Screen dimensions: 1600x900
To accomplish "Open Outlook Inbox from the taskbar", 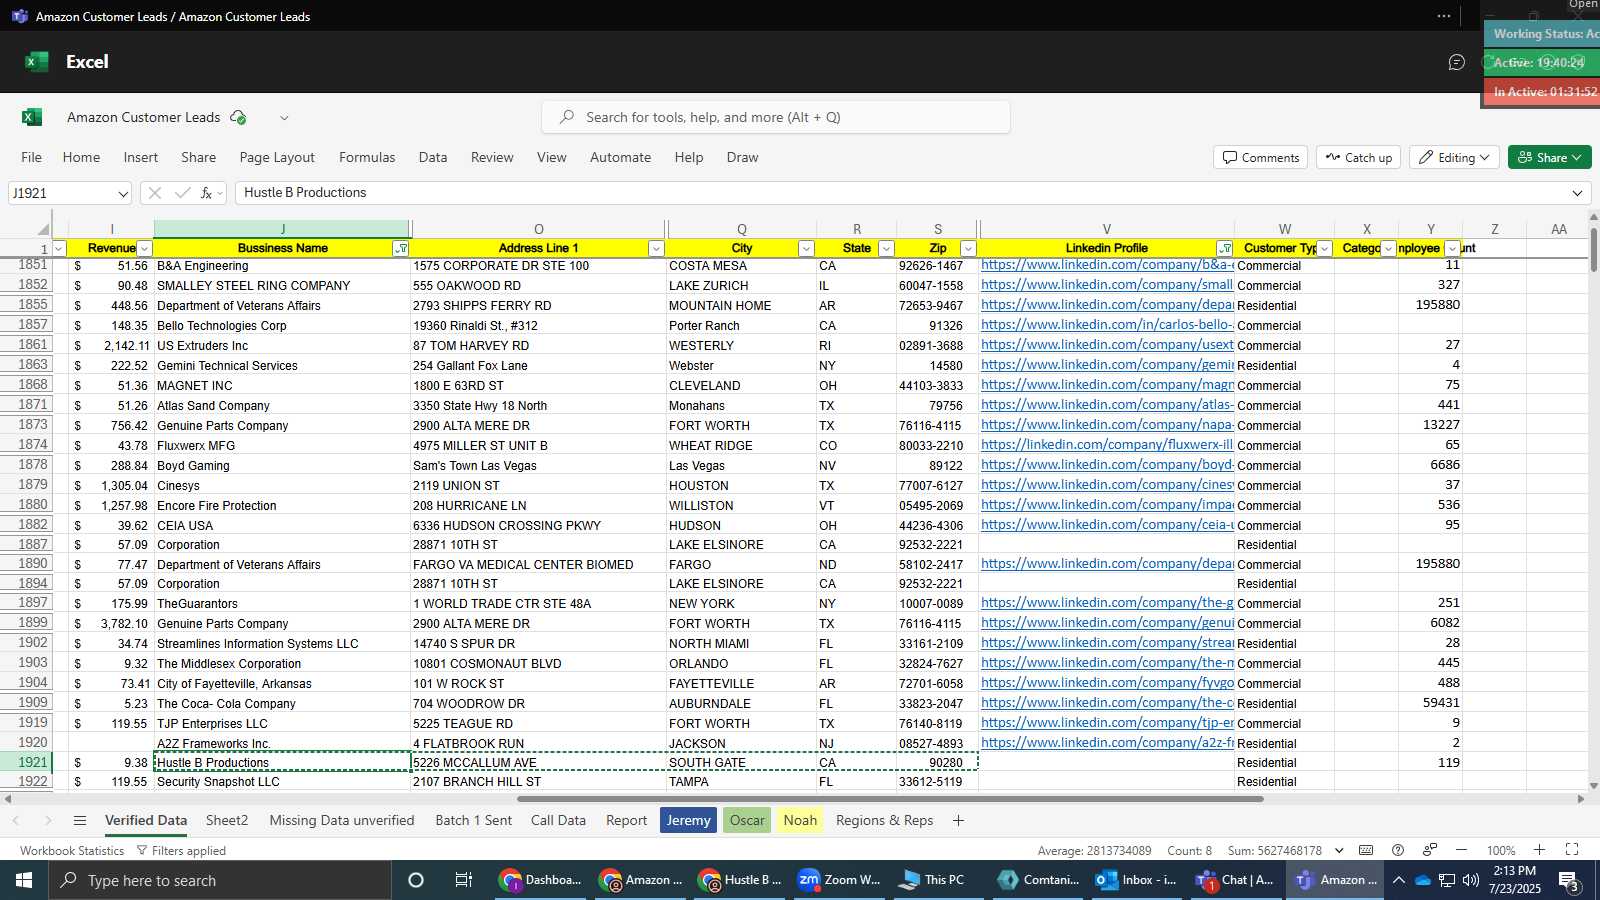I will click(1137, 880).
